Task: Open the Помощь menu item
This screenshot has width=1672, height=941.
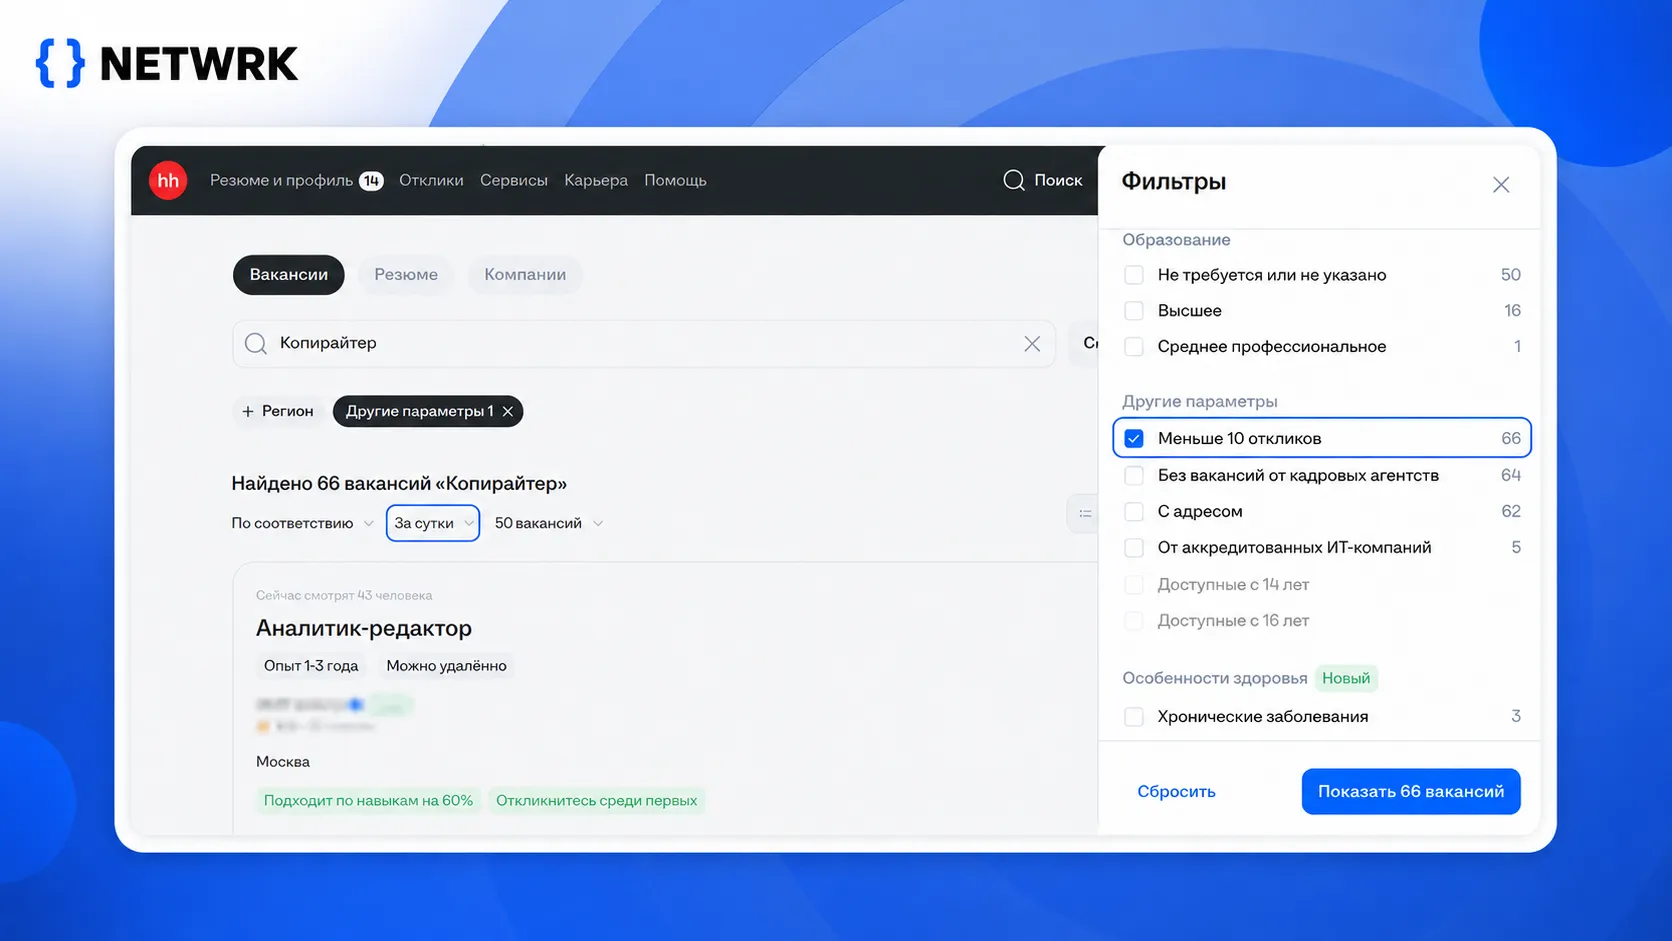Action: coord(675,181)
